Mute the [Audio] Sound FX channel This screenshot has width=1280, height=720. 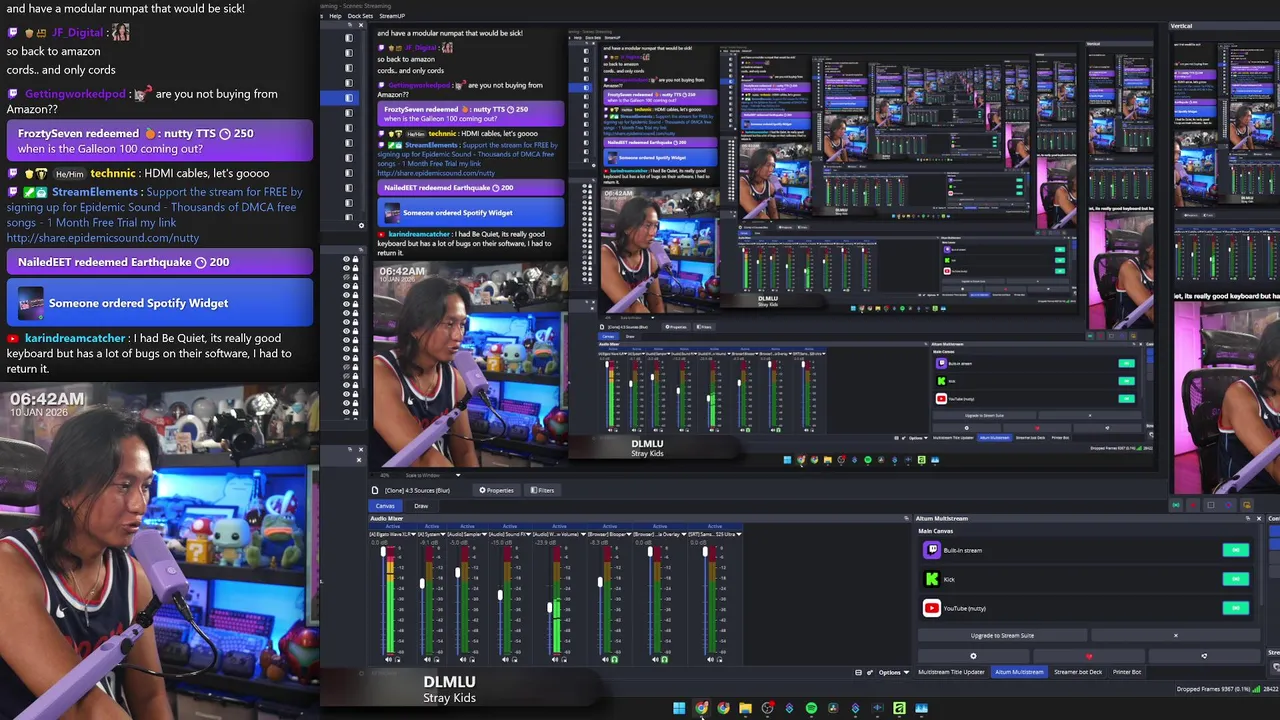pyautogui.click(x=505, y=659)
